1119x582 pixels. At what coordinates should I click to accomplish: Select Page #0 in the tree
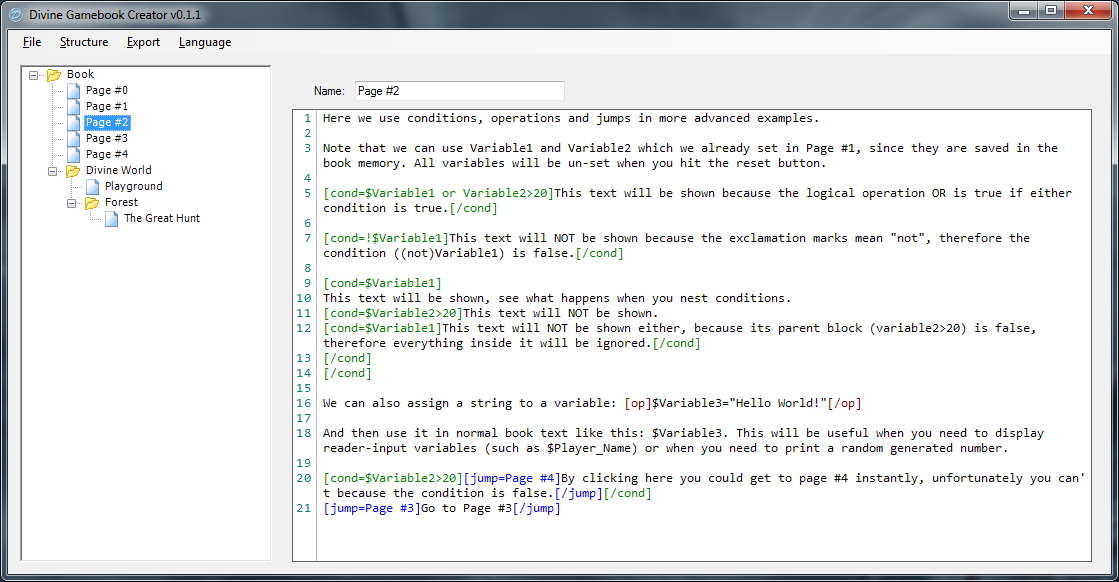pos(106,91)
